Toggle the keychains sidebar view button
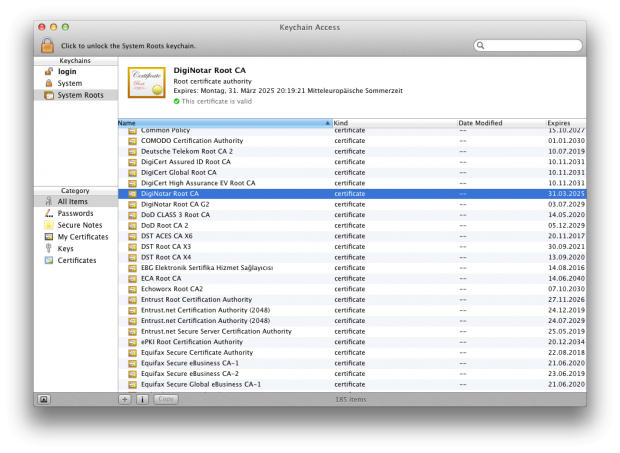This screenshot has width=620, height=453. 43,400
